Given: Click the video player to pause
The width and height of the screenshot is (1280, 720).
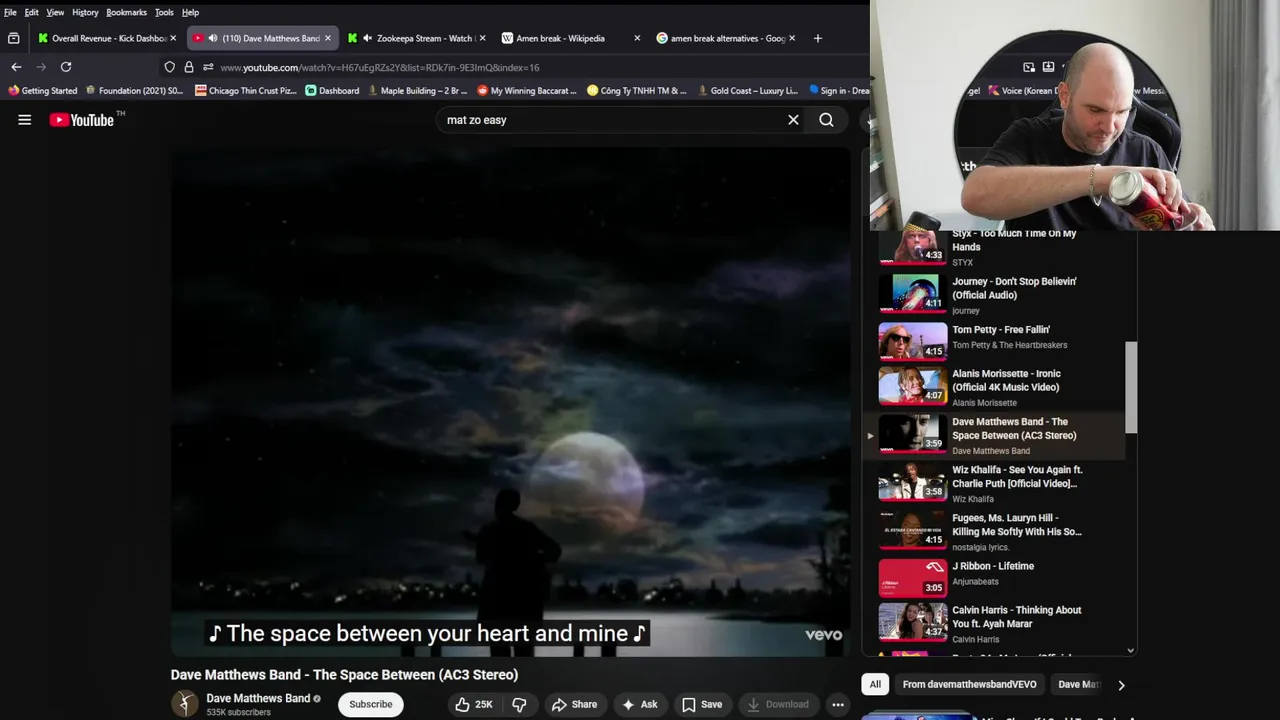Looking at the screenshot, I should click(511, 400).
